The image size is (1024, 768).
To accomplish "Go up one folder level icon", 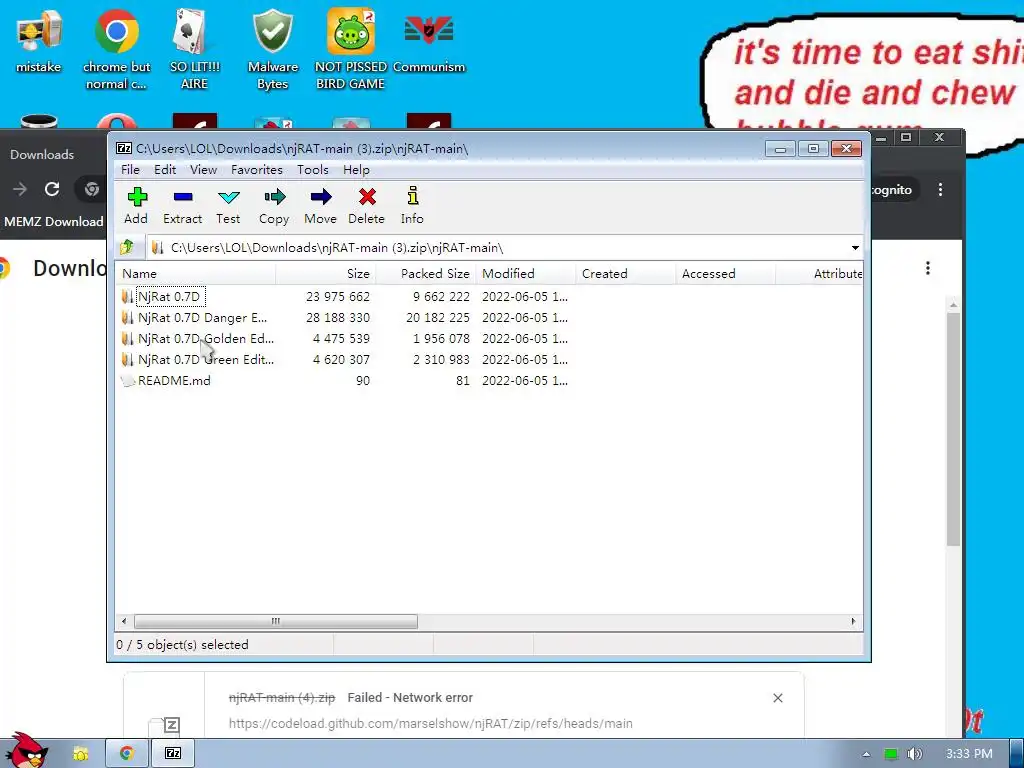I will coord(127,248).
